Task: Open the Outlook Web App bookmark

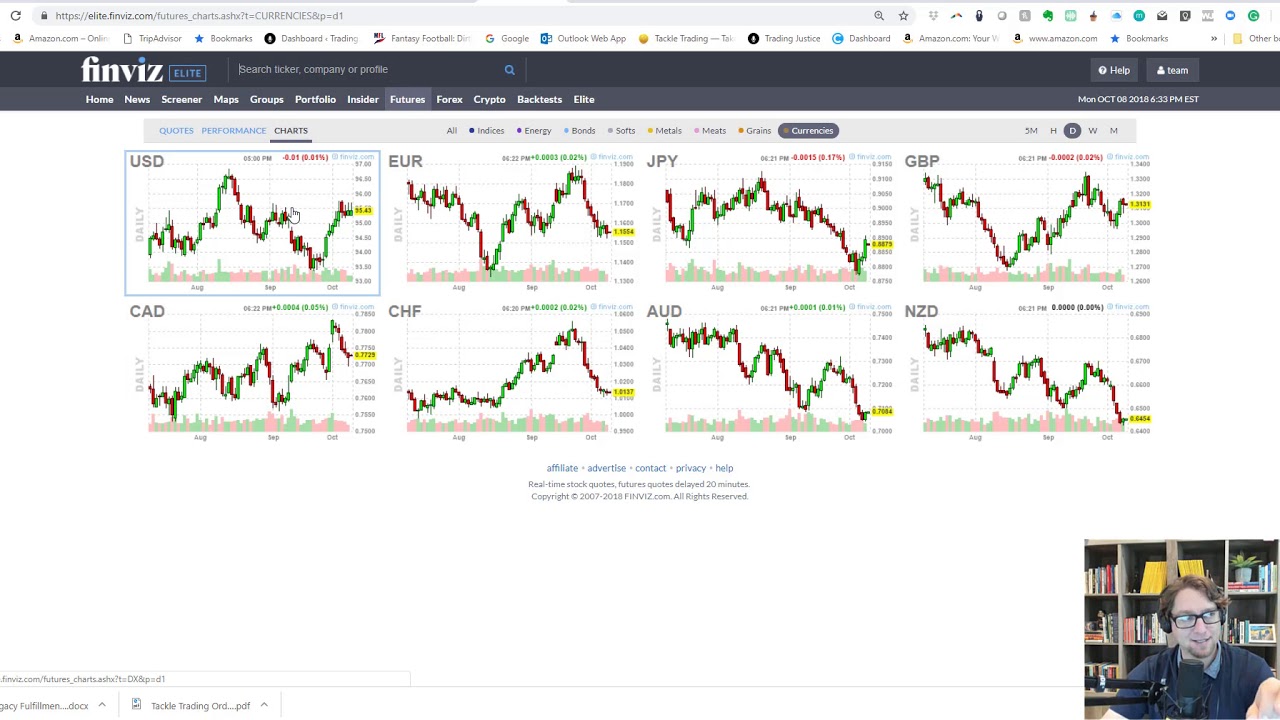Action: pos(583,38)
